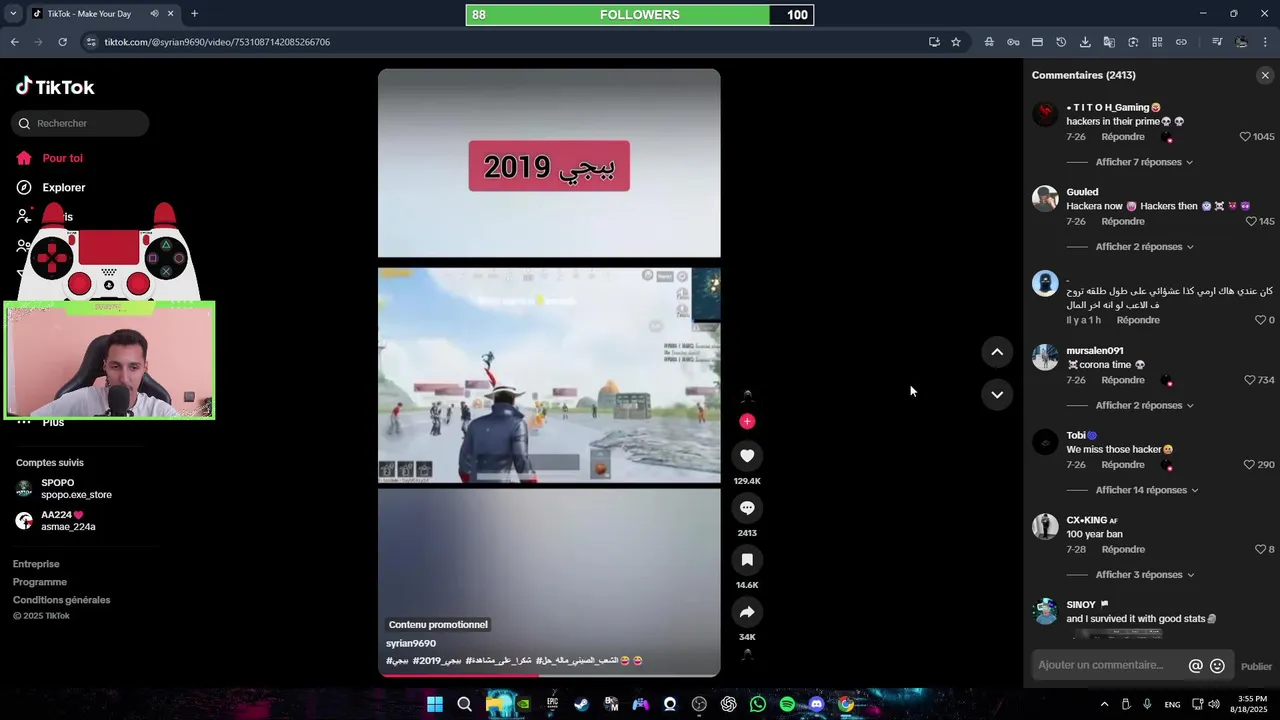The height and width of the screenshot is (720, 1280).
Task: Click the browser history extension icon
Action: pyautogui.click(x=1061, y=42)
